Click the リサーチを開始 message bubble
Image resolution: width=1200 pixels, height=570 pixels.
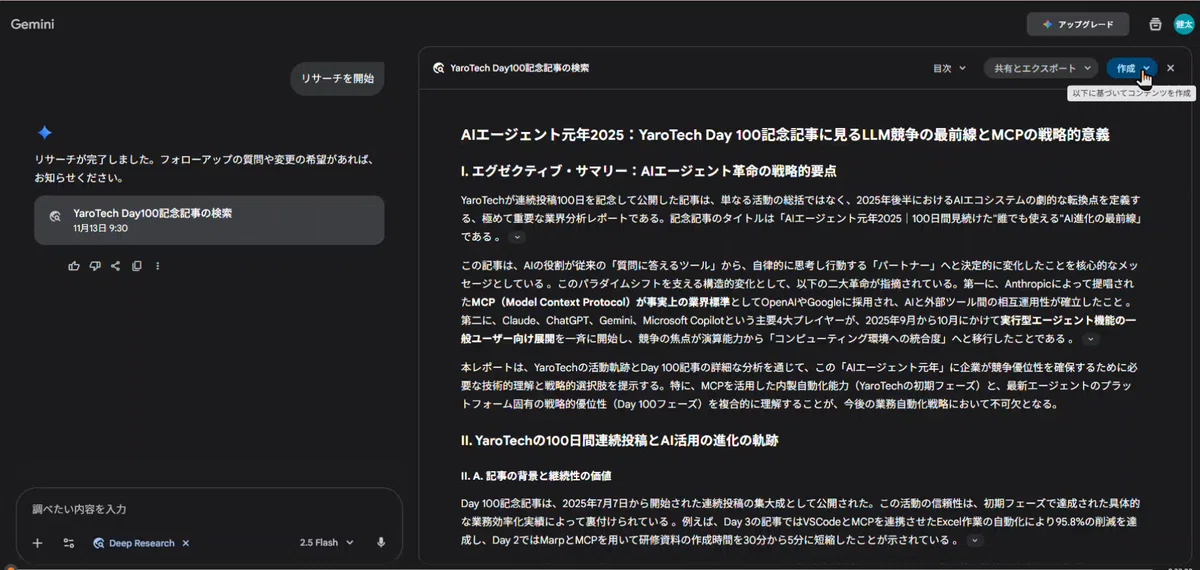coord(338,78)
